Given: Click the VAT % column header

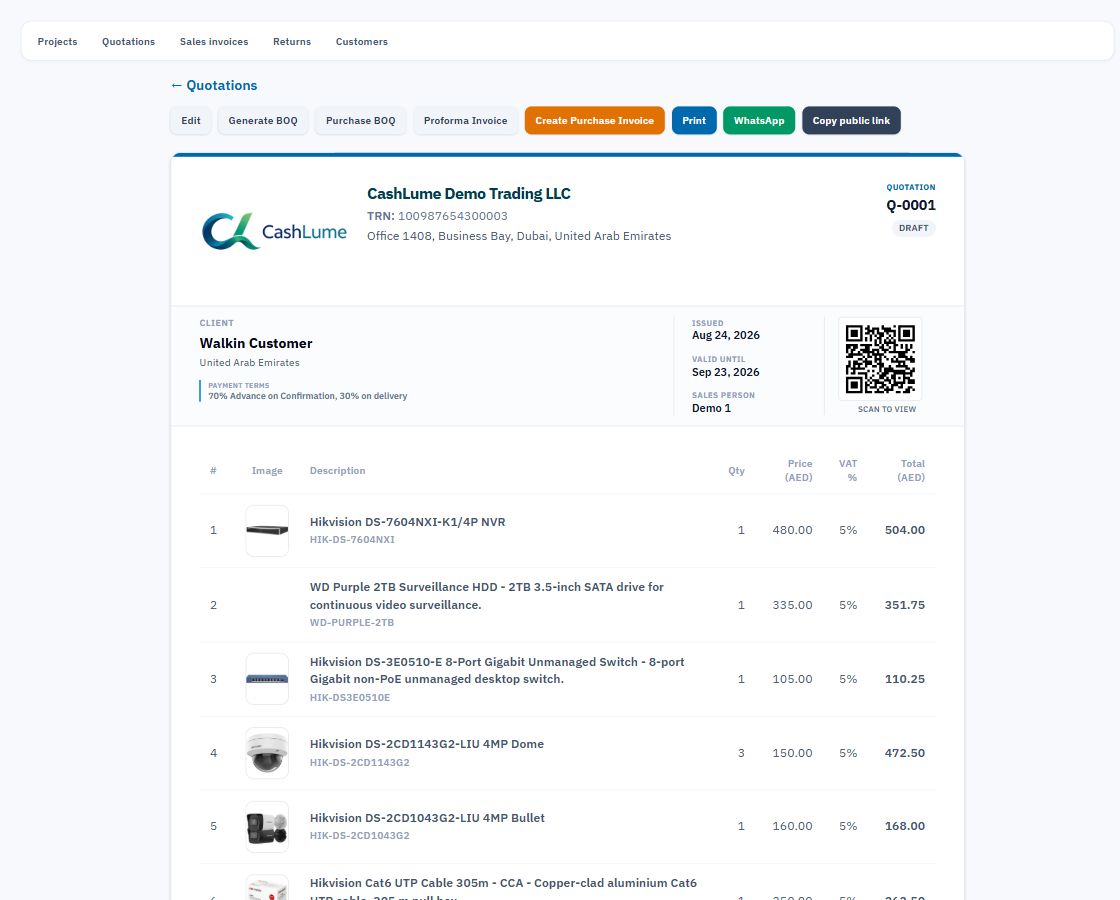Looking at the screenshot, I should (848, 471).
